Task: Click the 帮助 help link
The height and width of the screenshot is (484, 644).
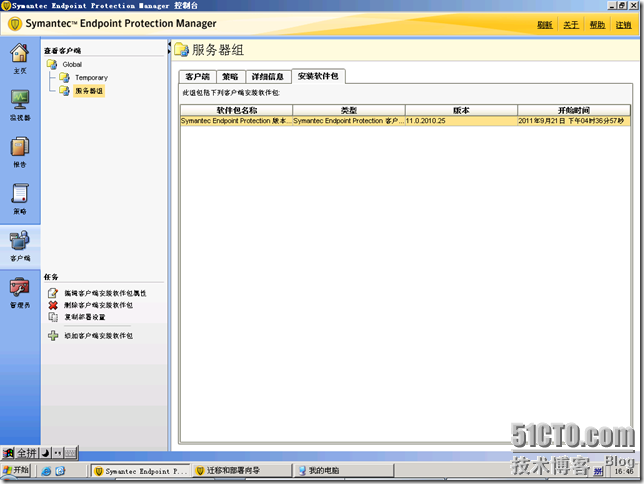Action: 597,25
